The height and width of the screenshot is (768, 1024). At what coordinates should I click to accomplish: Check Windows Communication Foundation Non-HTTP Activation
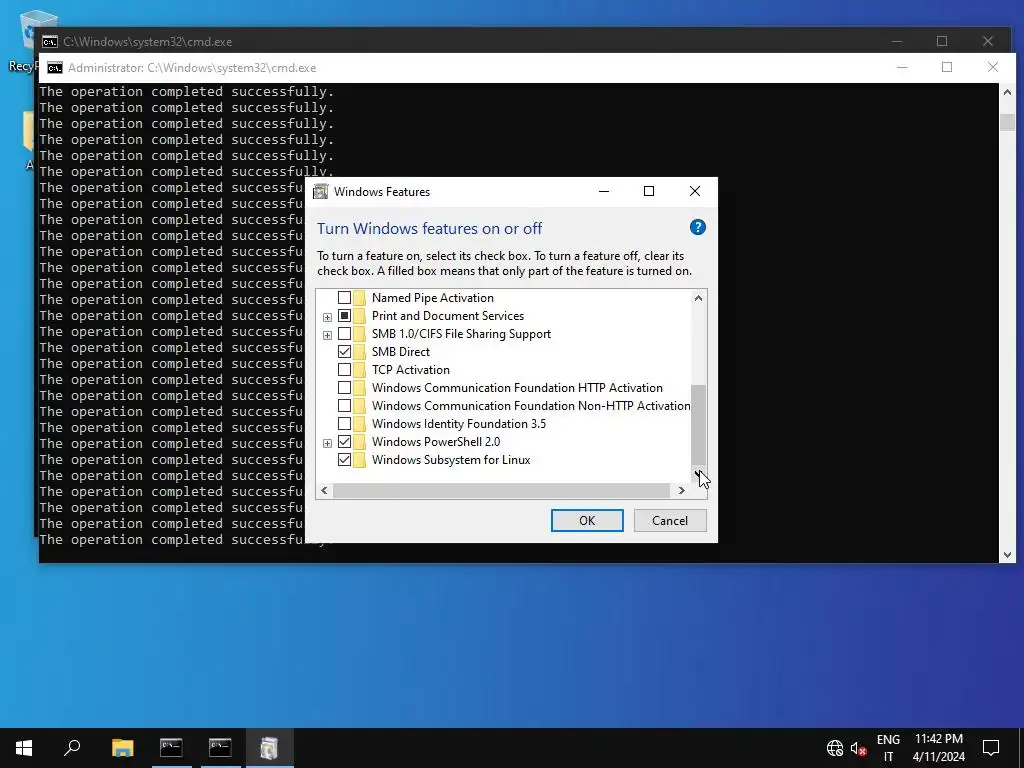coord(344,406)
